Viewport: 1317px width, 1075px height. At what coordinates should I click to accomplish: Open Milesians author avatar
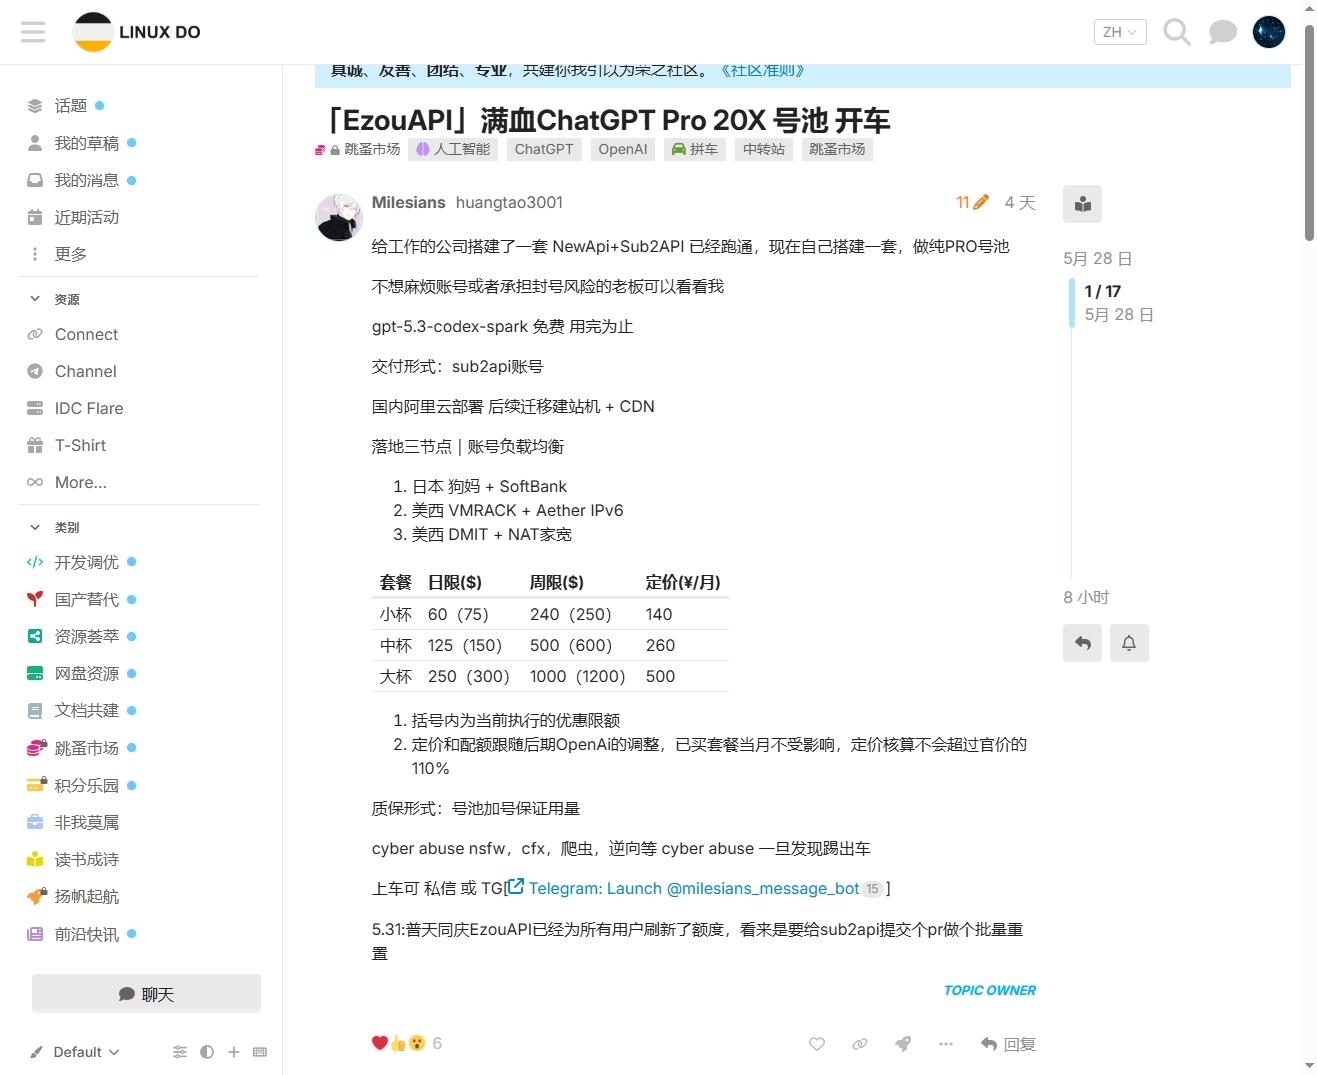[339, 217]
